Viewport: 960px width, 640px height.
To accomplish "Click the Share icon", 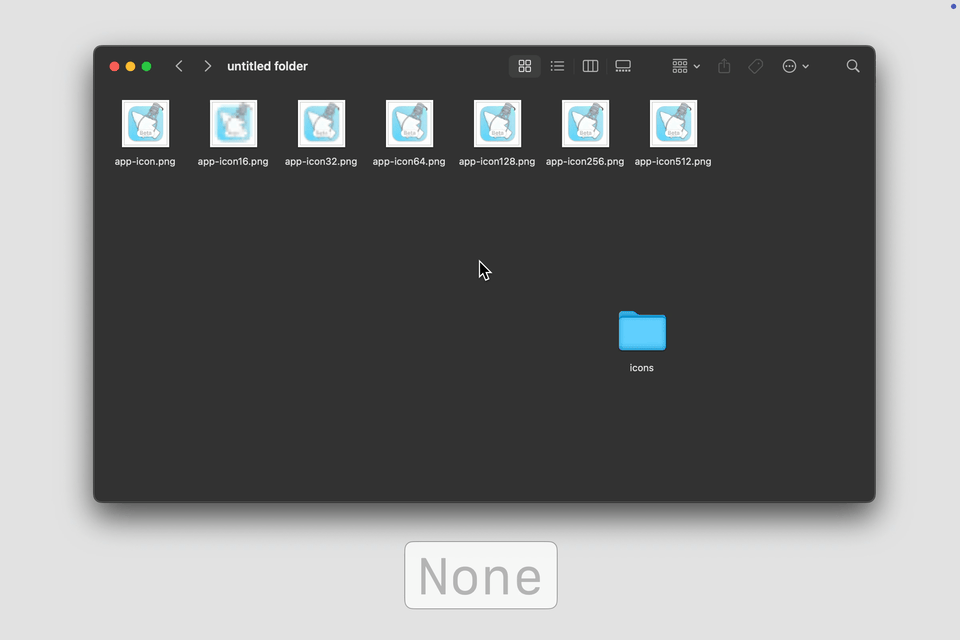I will coord(724,66).
